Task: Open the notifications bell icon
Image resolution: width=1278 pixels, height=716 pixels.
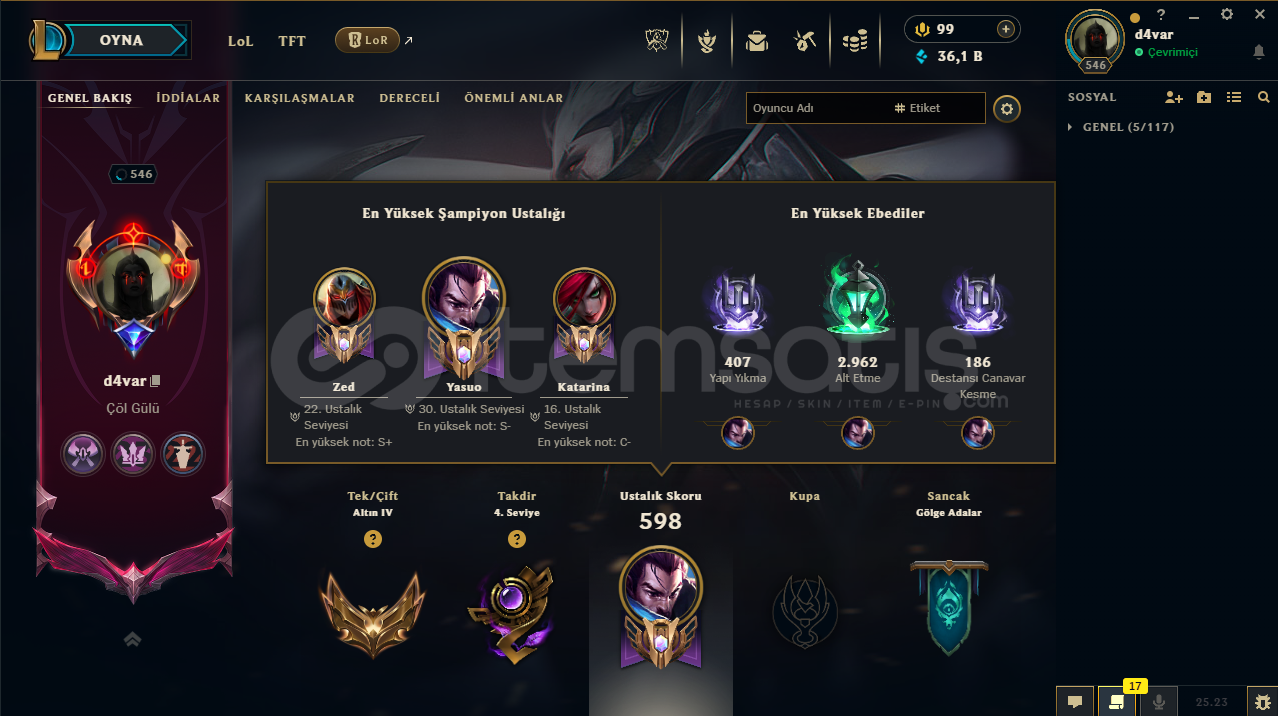Action: coord(1258,52)
